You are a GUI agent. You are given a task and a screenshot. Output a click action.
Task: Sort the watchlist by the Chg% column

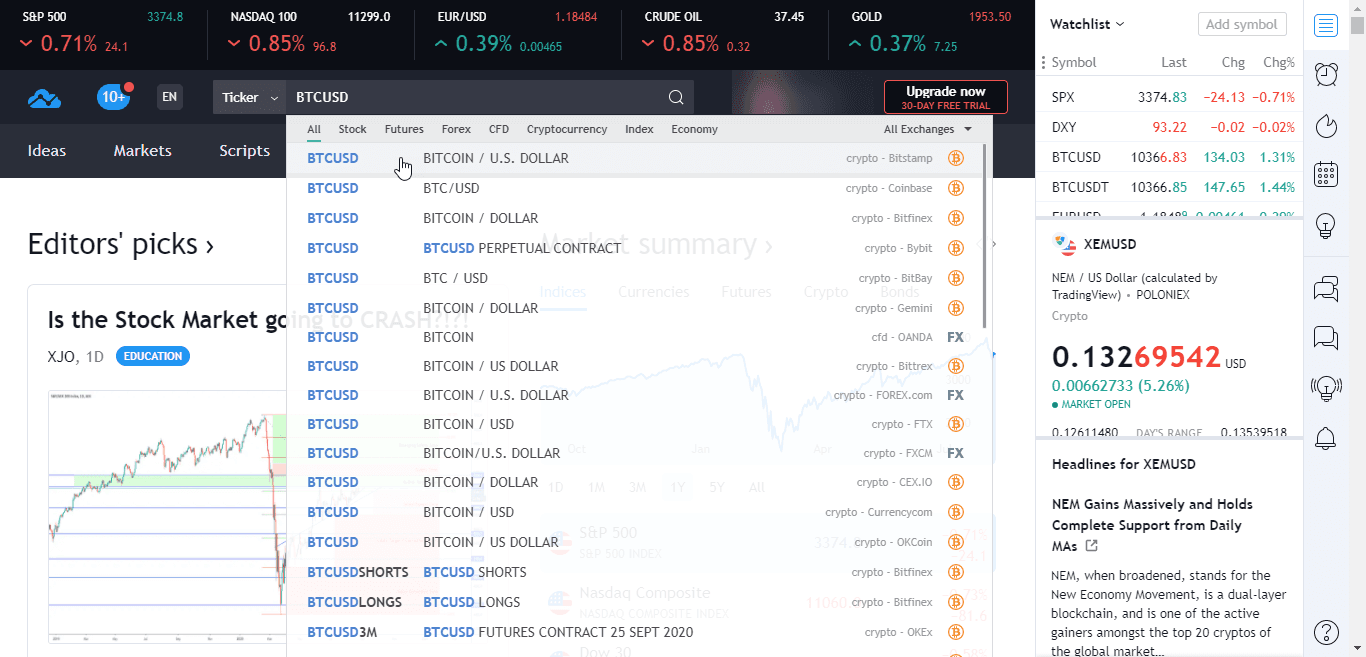(1278, 62)
